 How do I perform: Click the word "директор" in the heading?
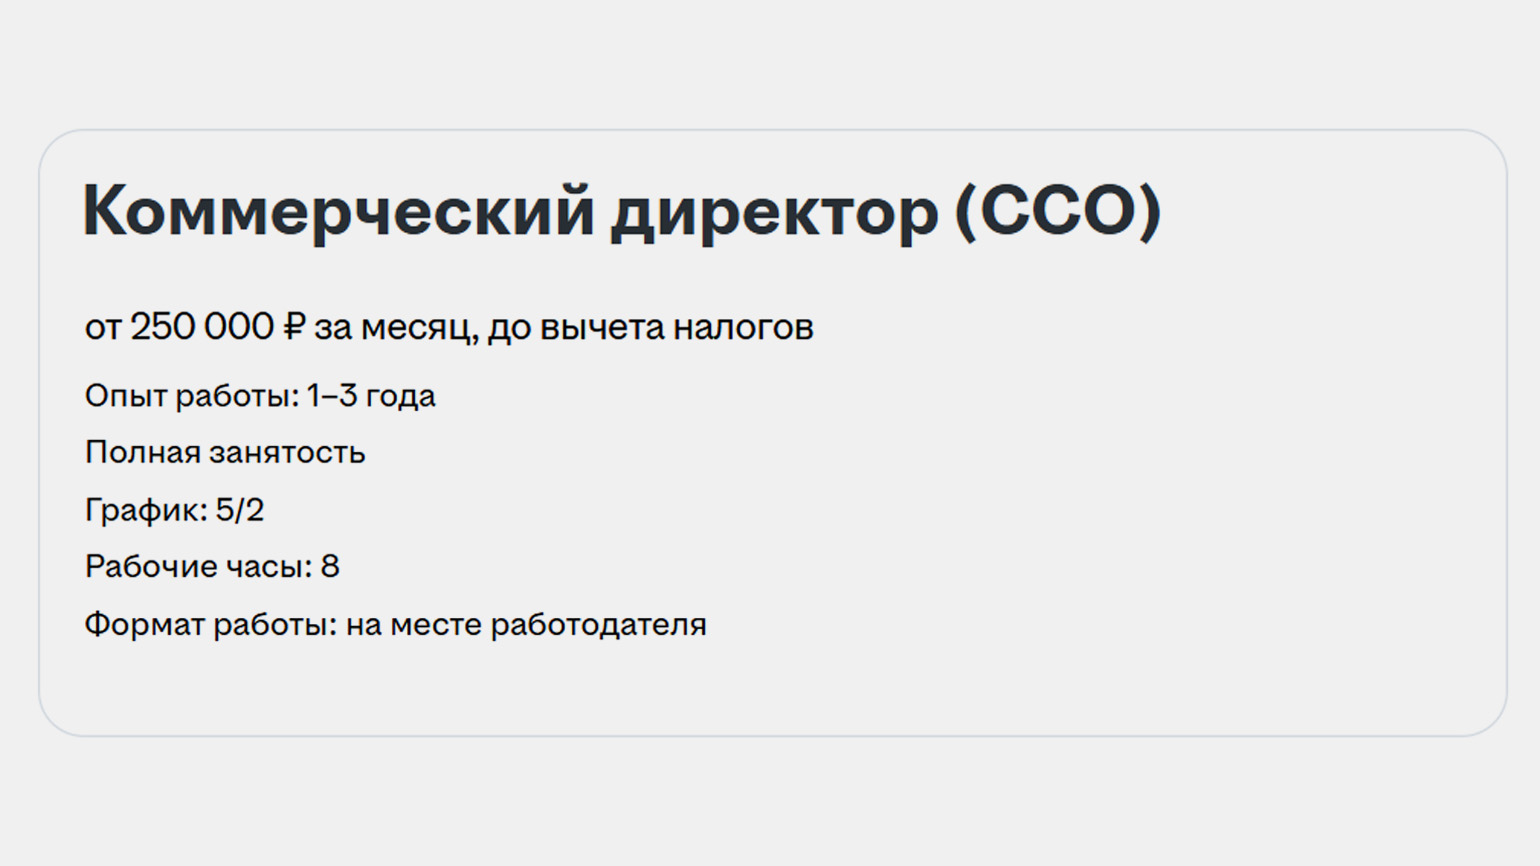click(775, 211)
